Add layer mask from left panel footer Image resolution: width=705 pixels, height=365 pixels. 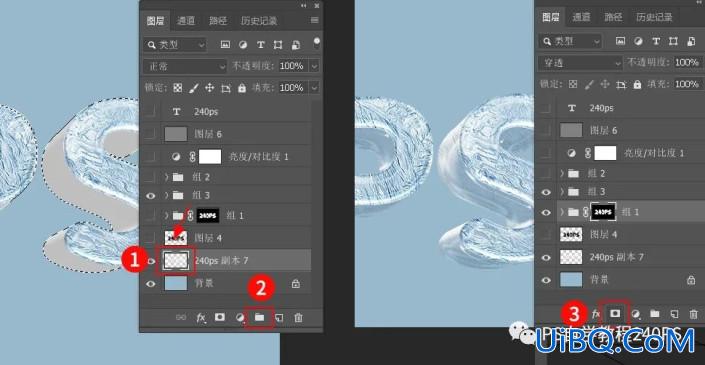[220, 317]
